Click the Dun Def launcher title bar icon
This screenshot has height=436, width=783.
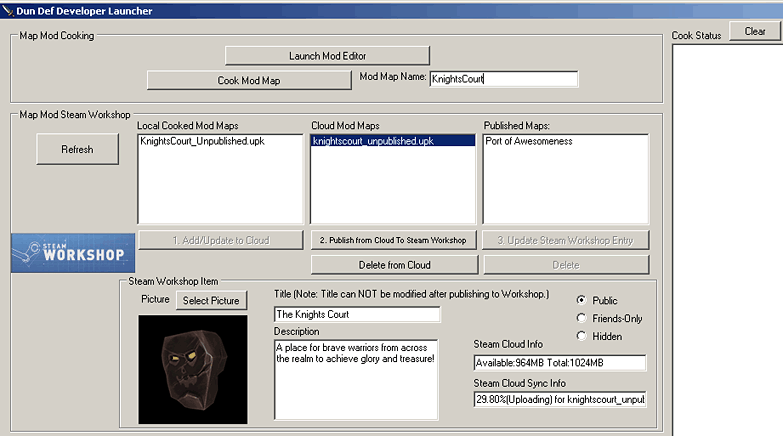point(7,10)
